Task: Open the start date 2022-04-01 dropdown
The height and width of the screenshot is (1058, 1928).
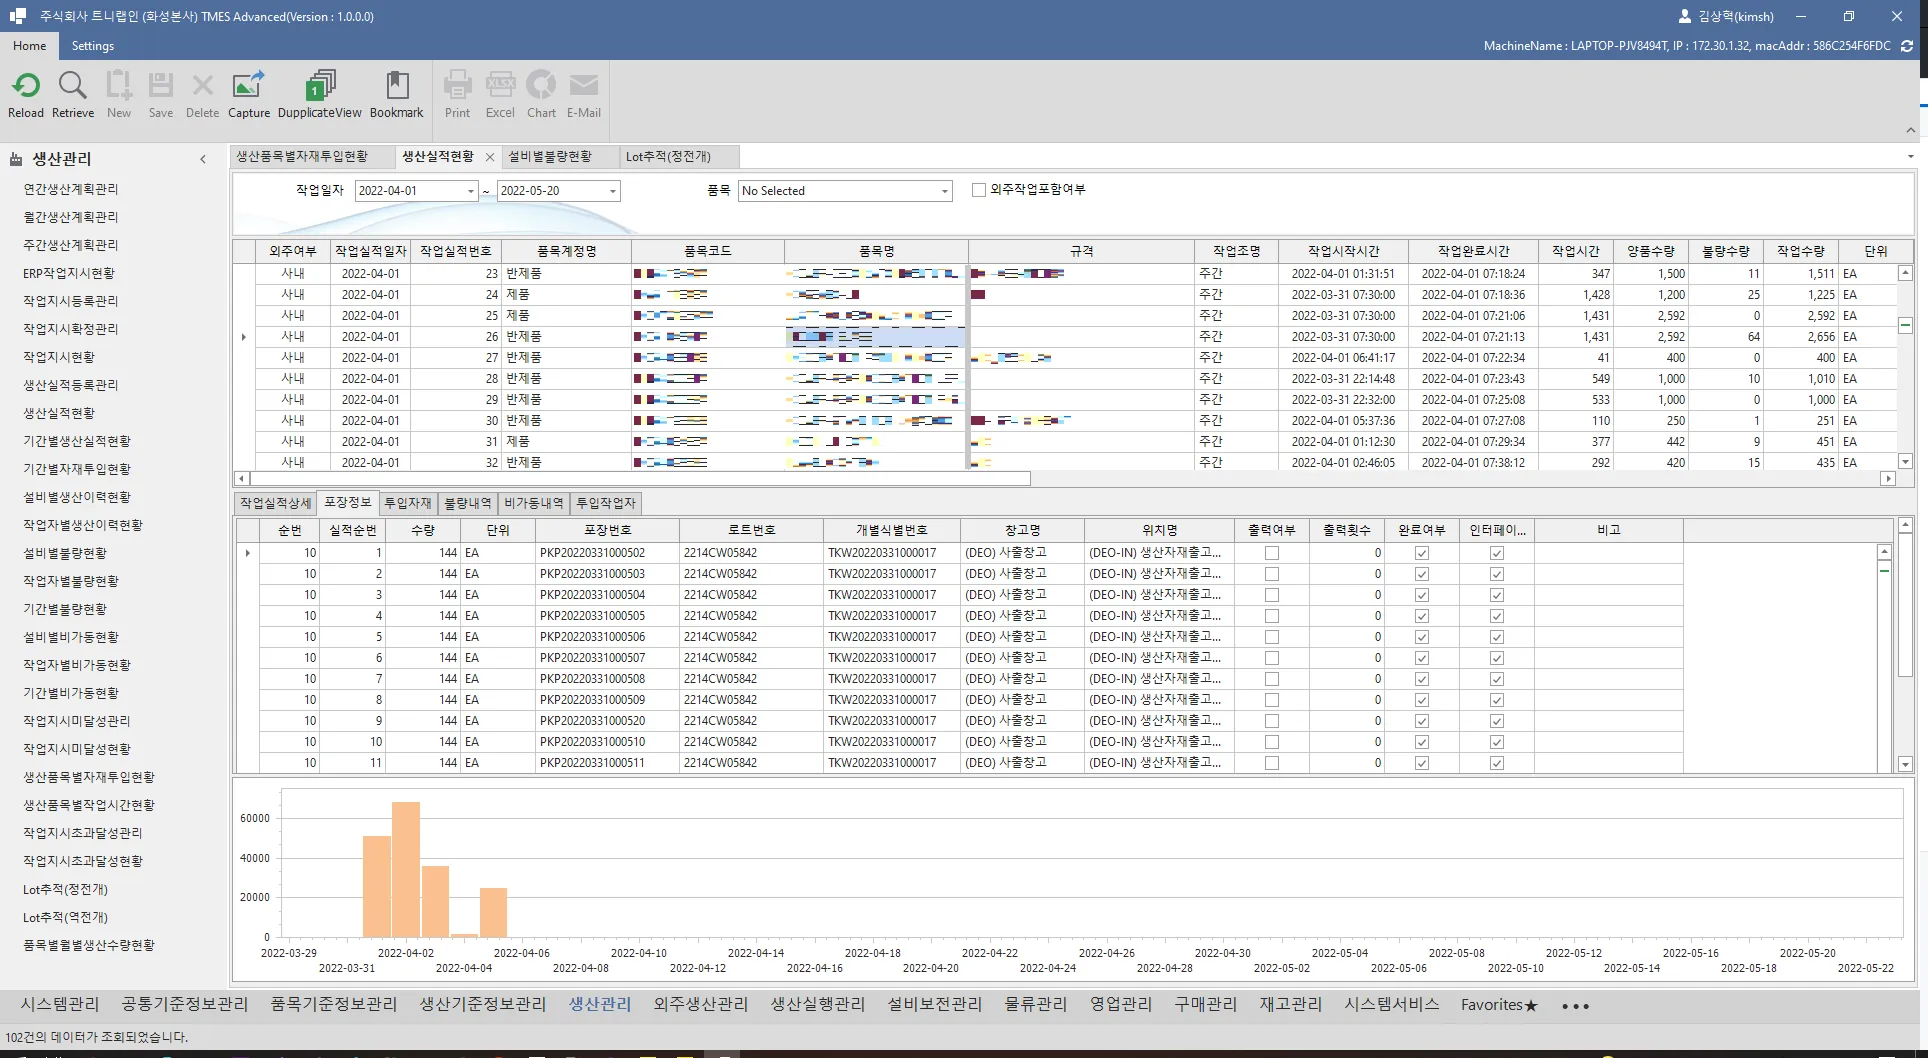Action: 470,191
